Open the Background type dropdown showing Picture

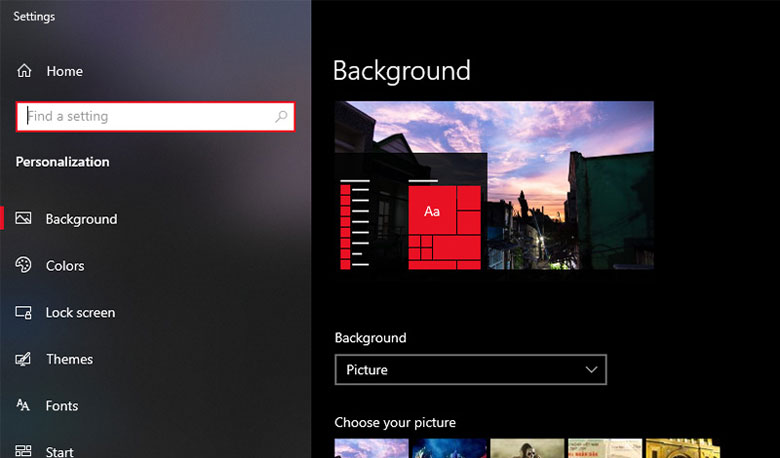pos(460,370)
